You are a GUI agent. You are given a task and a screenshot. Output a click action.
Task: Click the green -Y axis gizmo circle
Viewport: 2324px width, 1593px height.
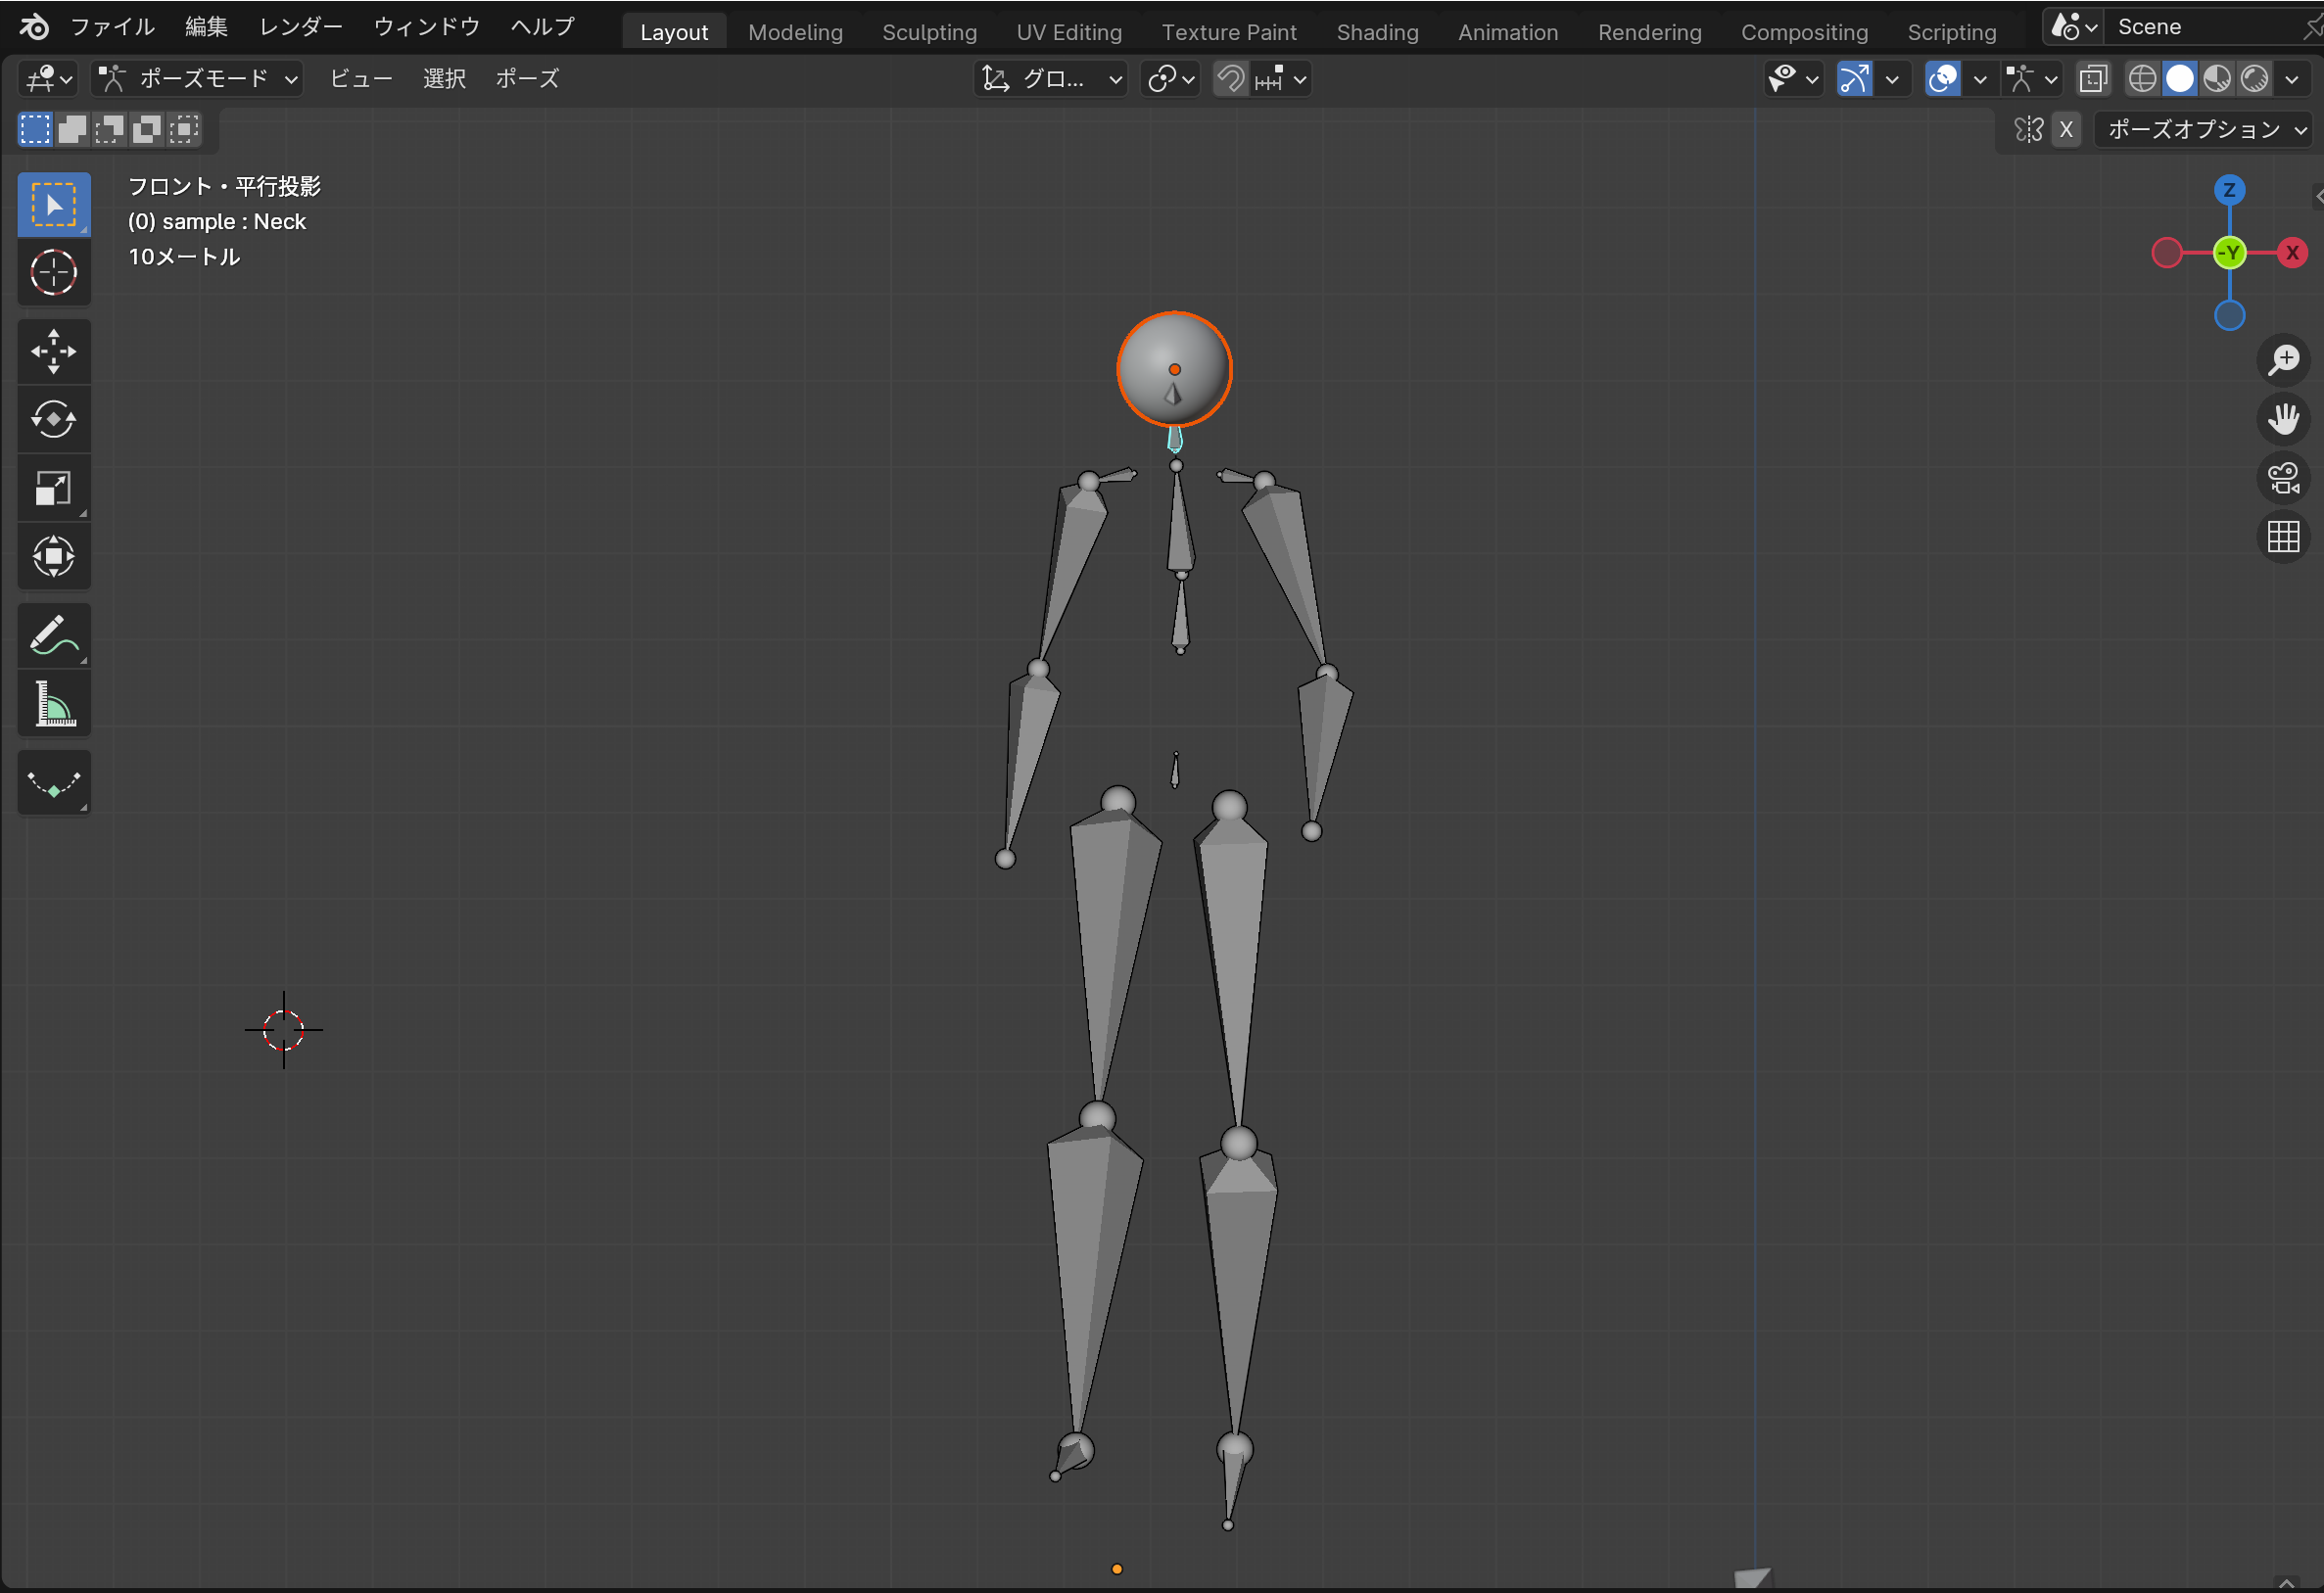click(x=2229, y=253)
